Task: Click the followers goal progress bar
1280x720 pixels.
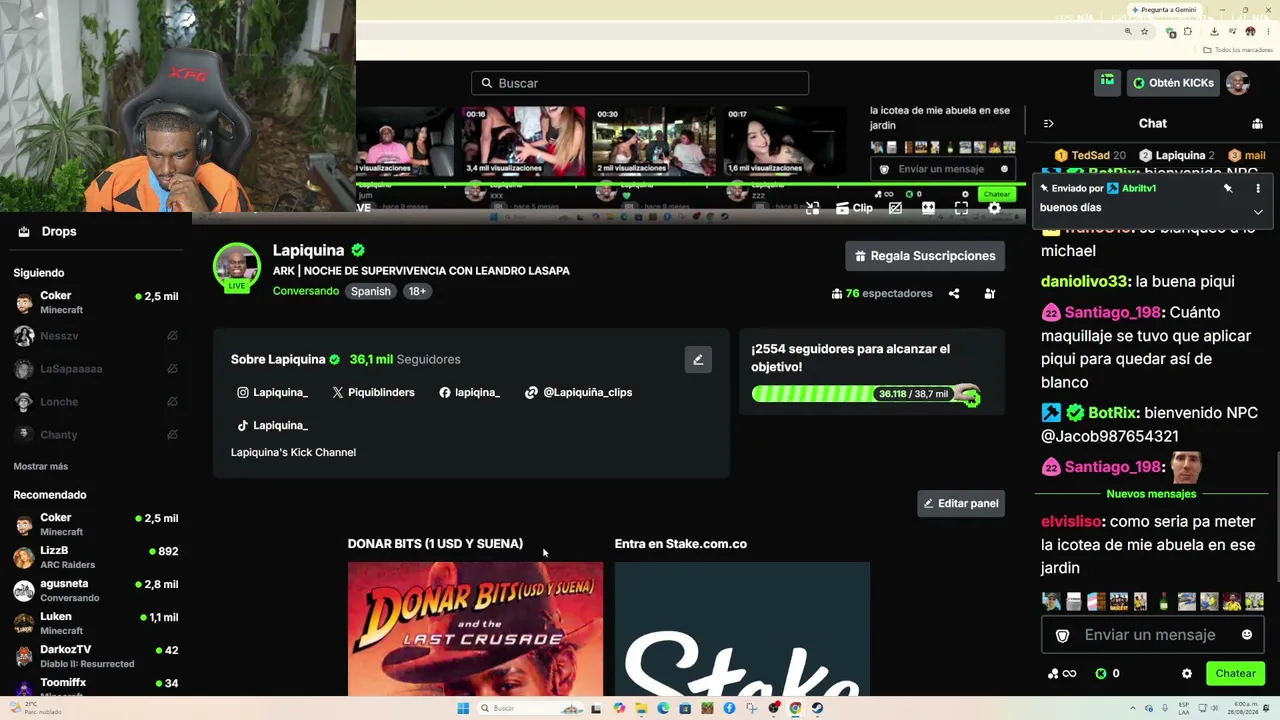Action: 866,394
